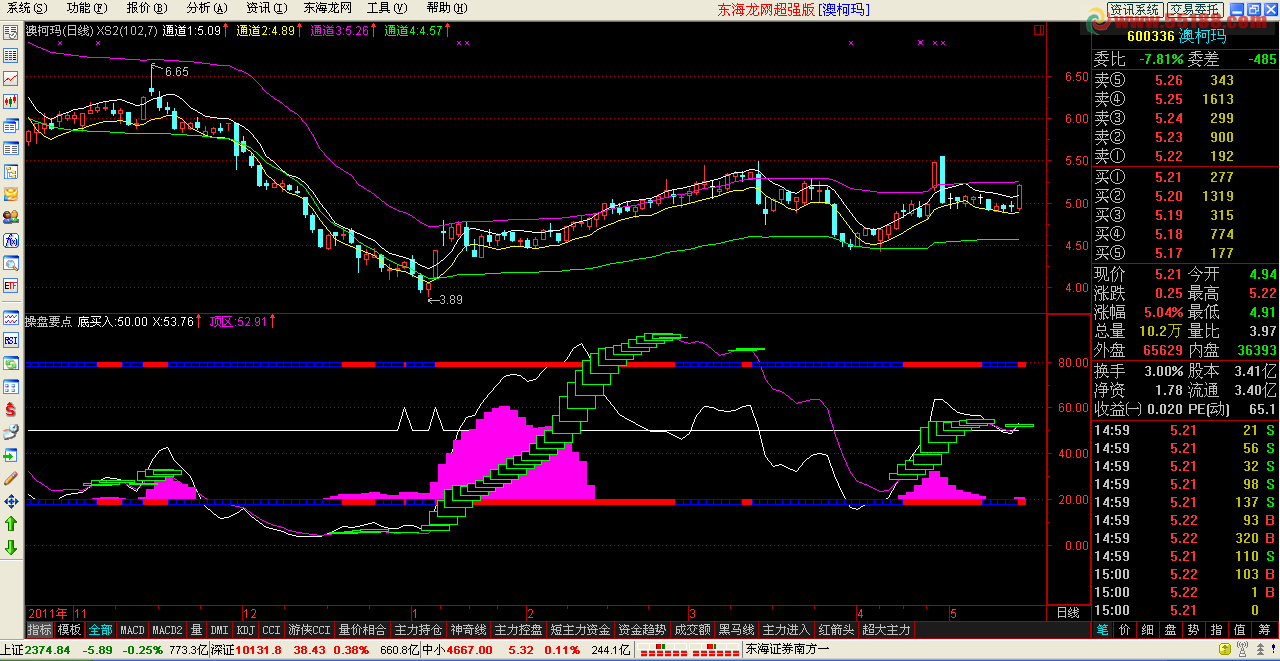Click the two-people users icon

coord(11,217)
